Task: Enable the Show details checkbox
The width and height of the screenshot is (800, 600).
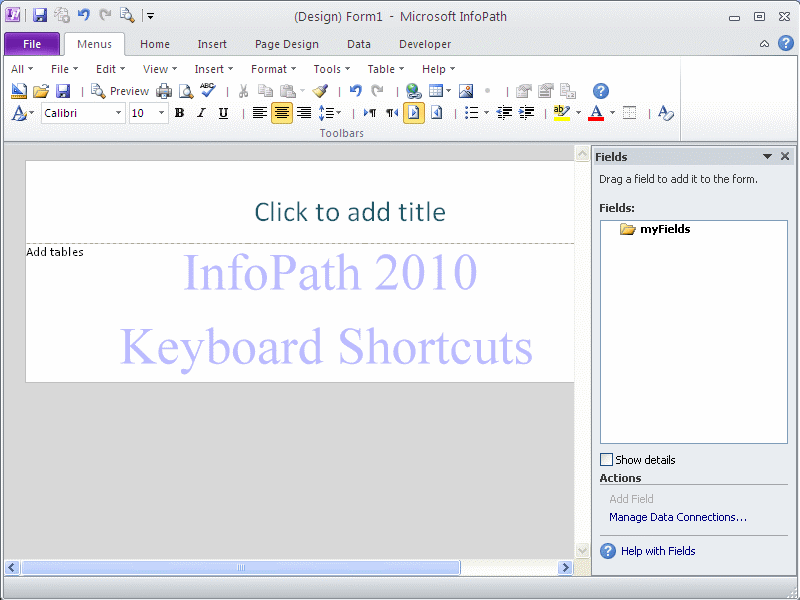Action: pos(606,460)
